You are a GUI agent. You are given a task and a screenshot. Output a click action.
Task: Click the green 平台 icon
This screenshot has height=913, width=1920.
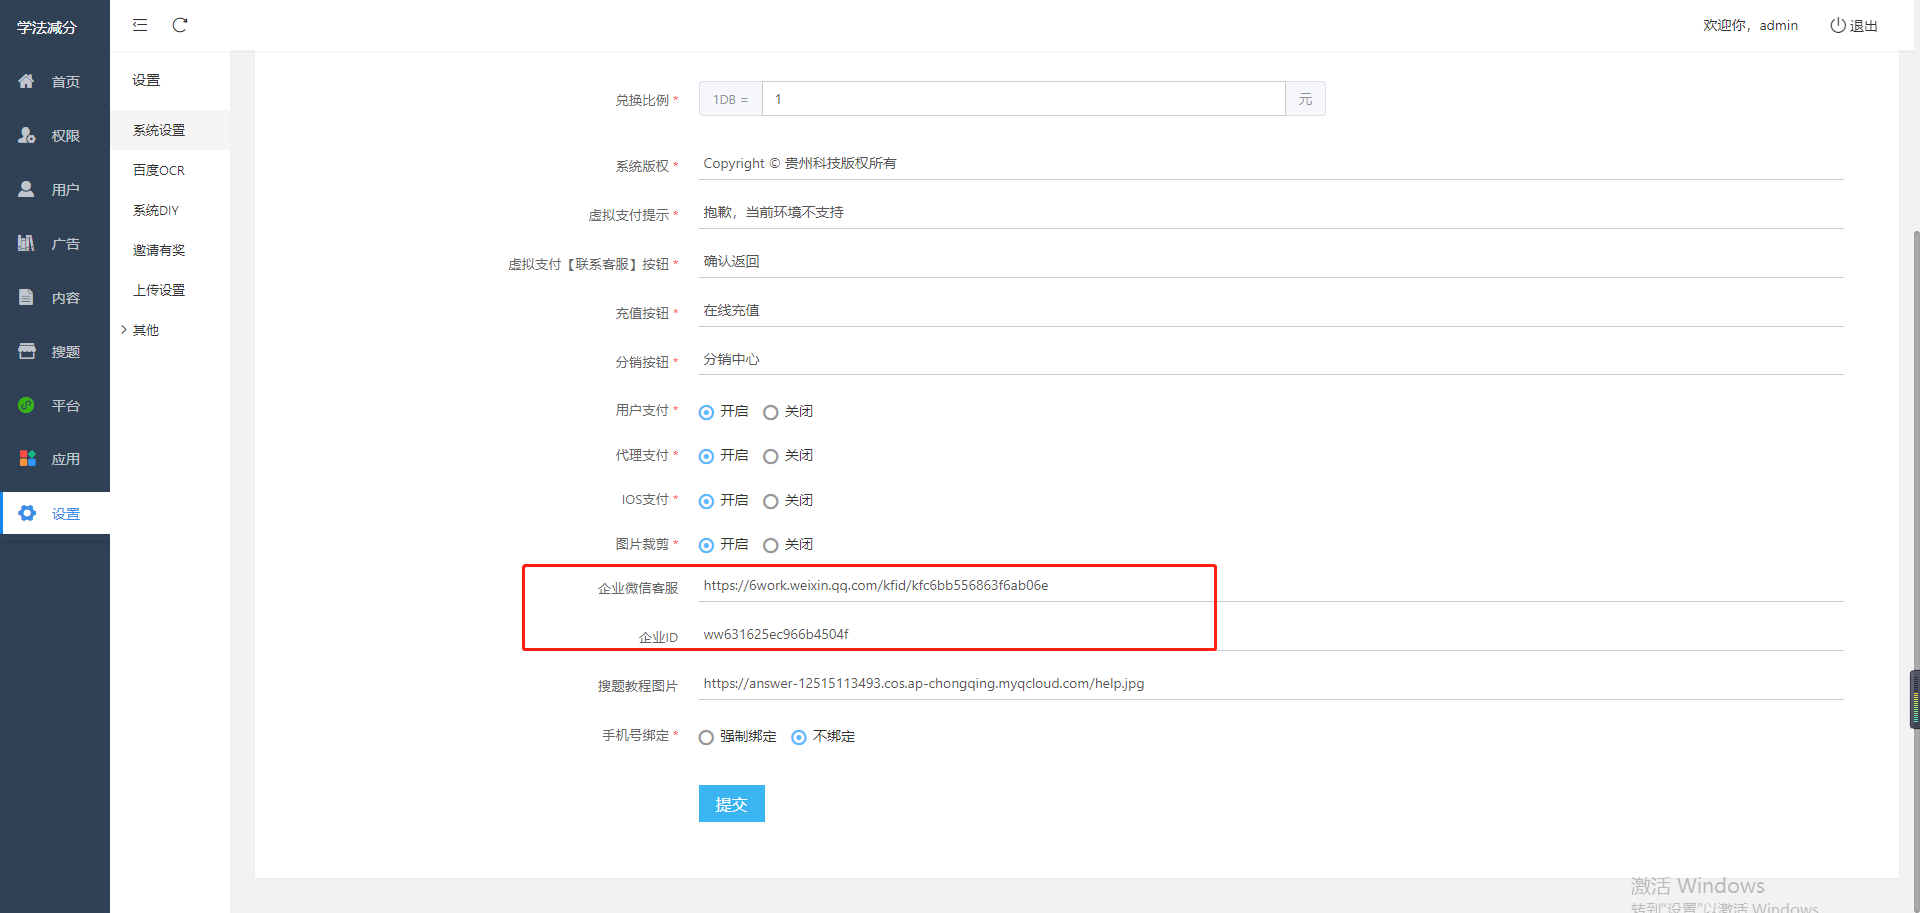[27, 405]
